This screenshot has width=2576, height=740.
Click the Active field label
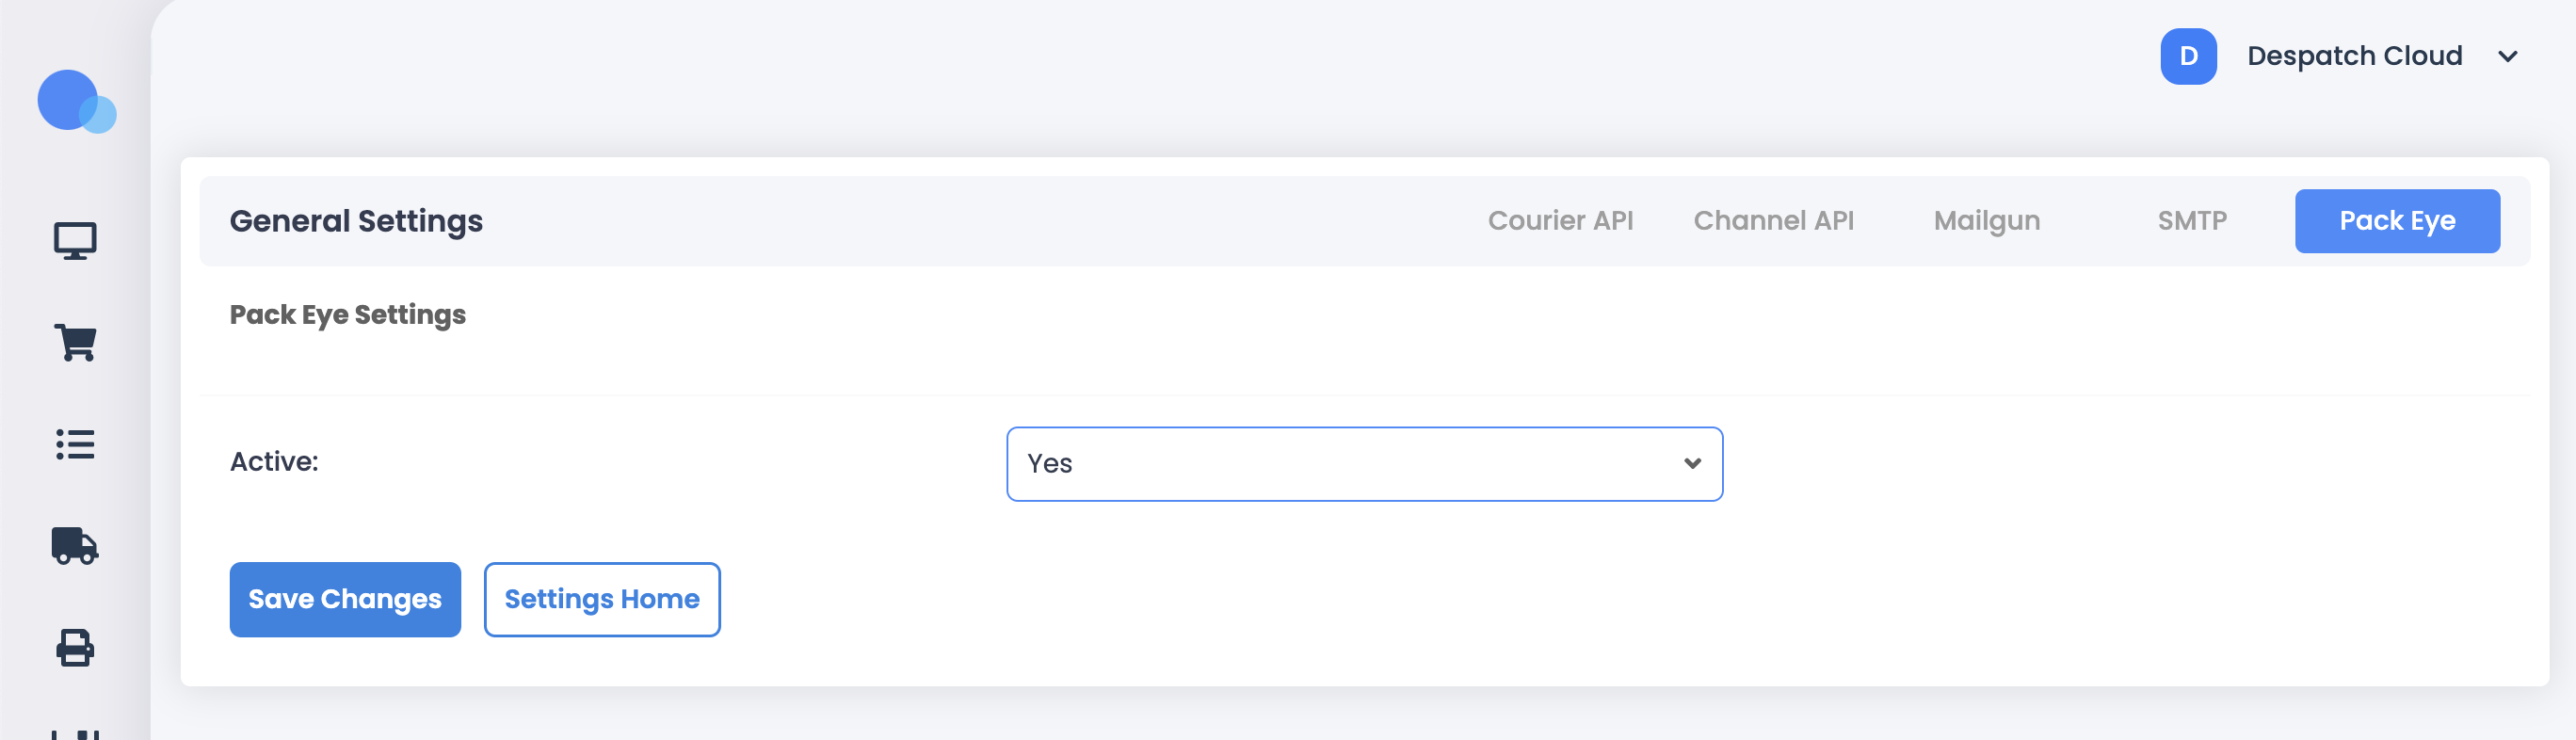point(274,462)
